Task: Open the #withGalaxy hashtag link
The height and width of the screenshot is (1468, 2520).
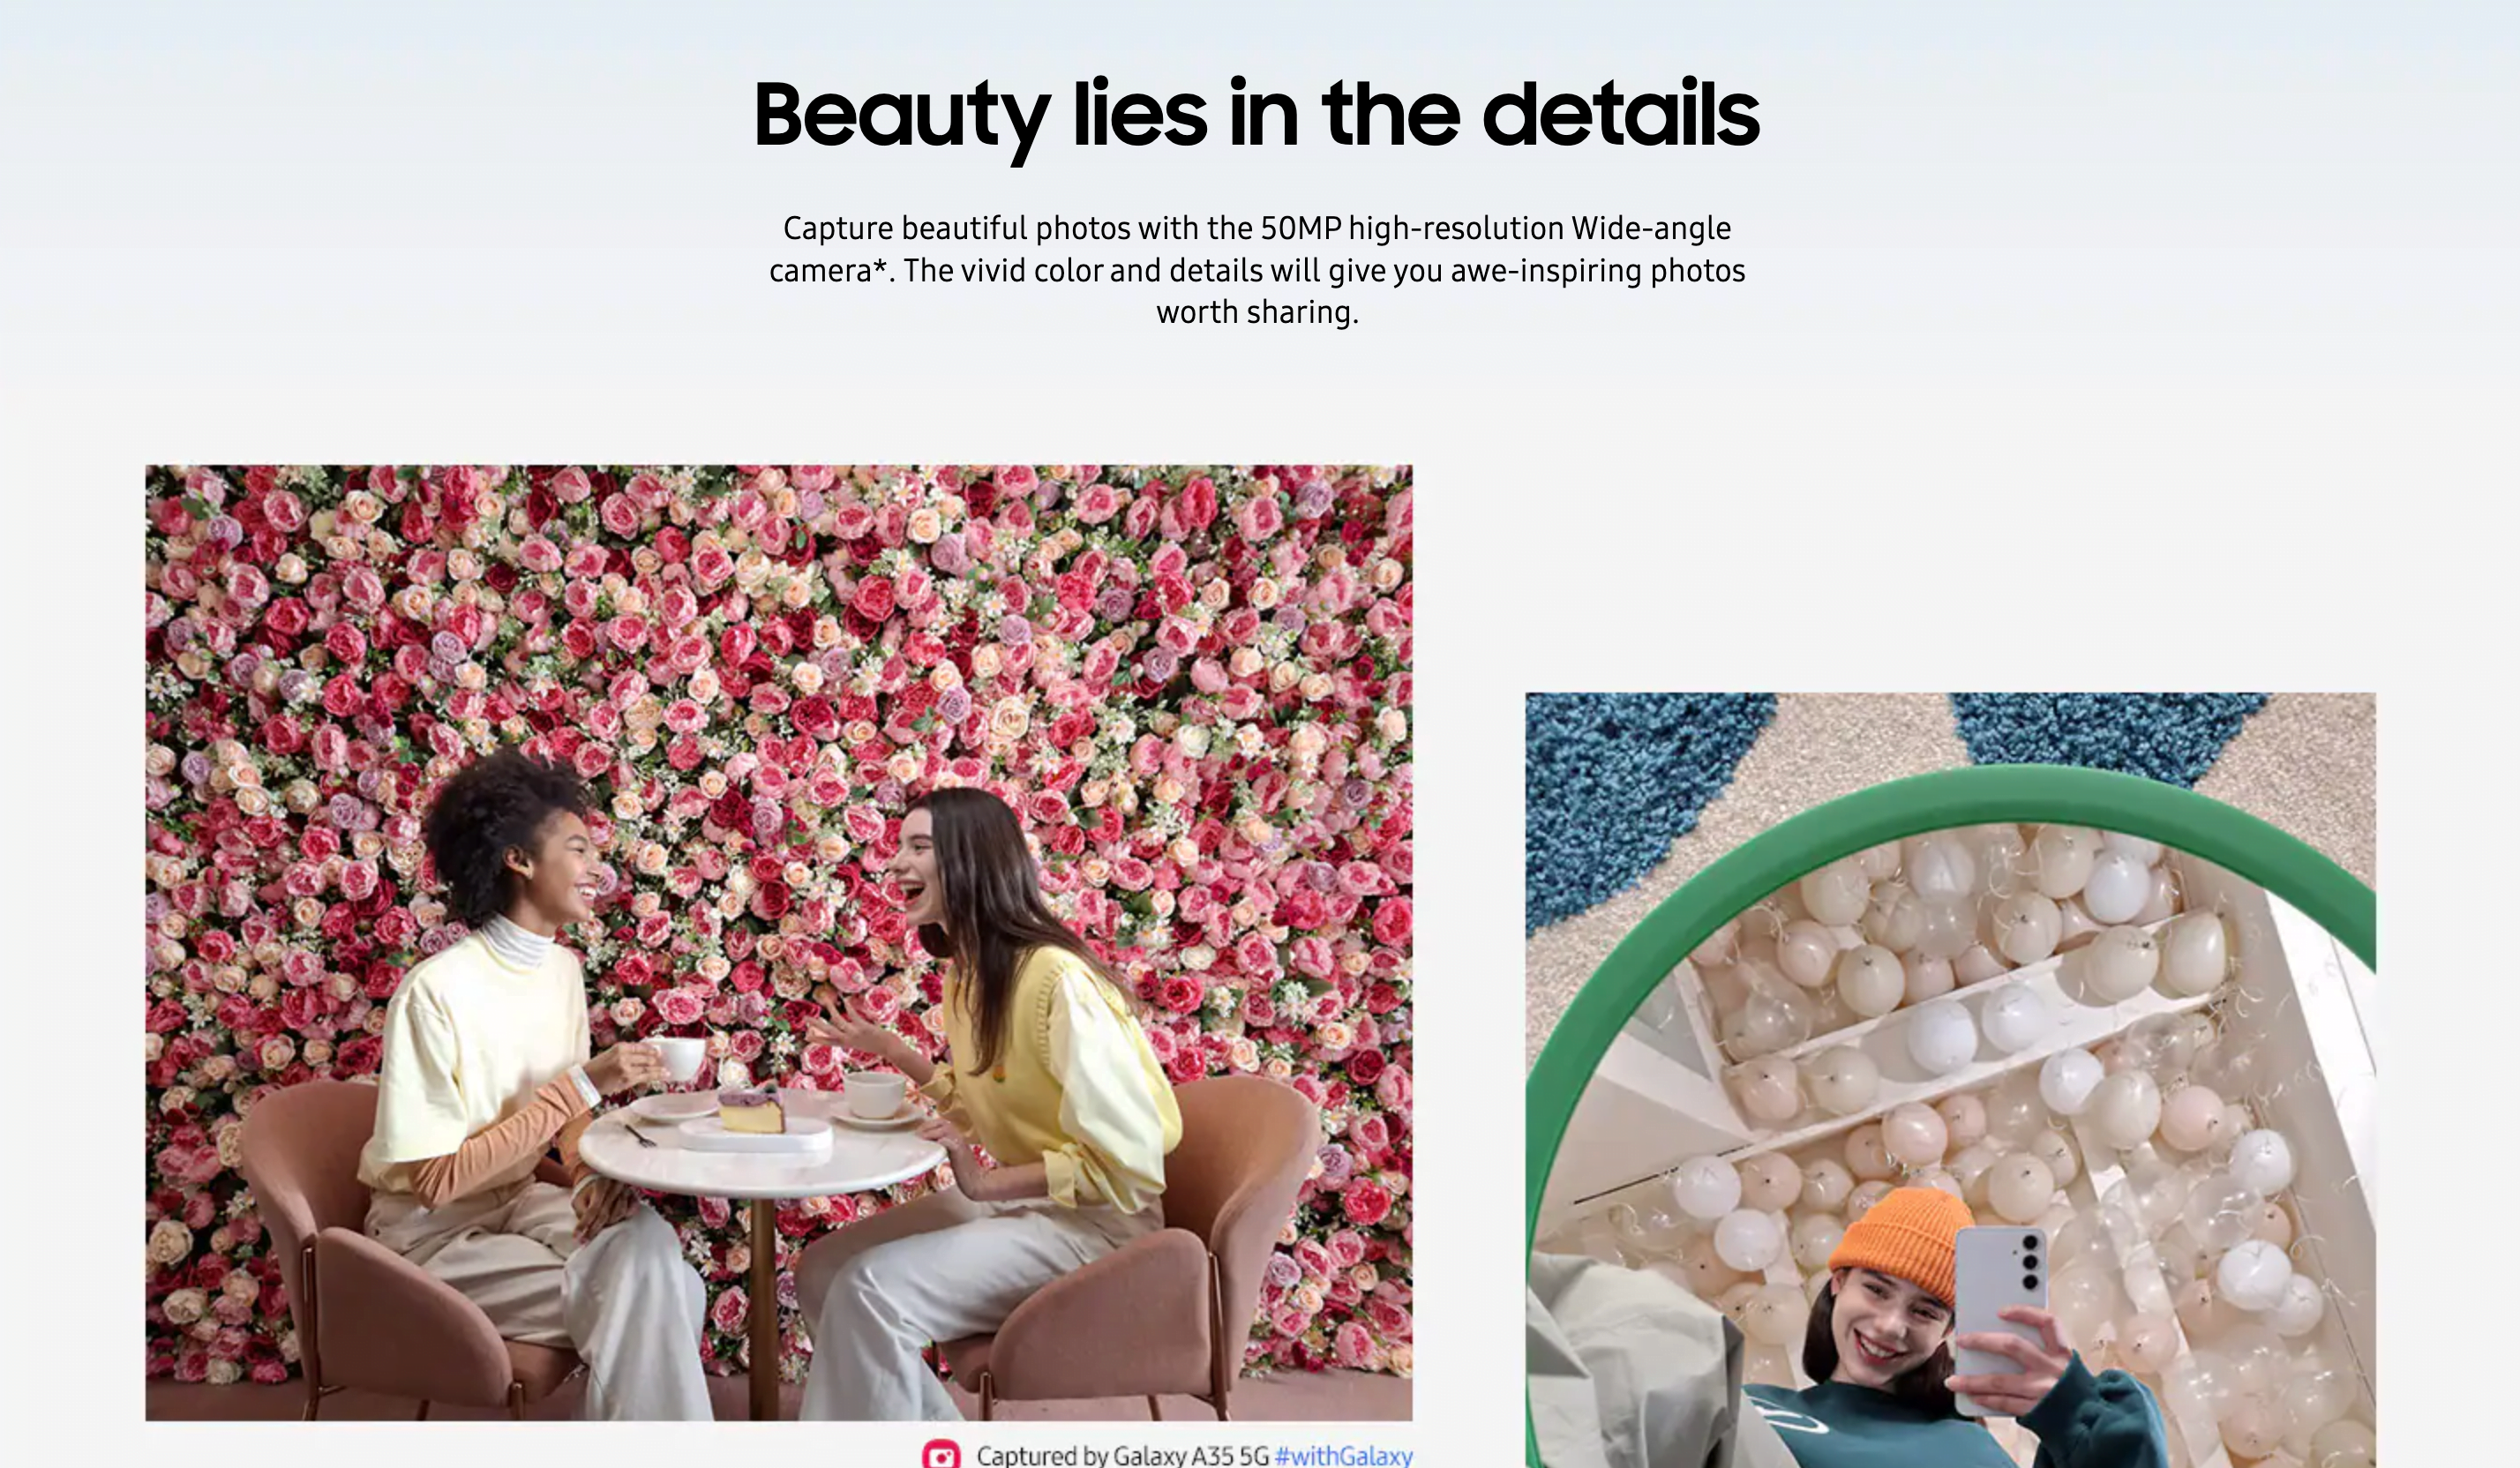Action: [x=1344, y=1455]
